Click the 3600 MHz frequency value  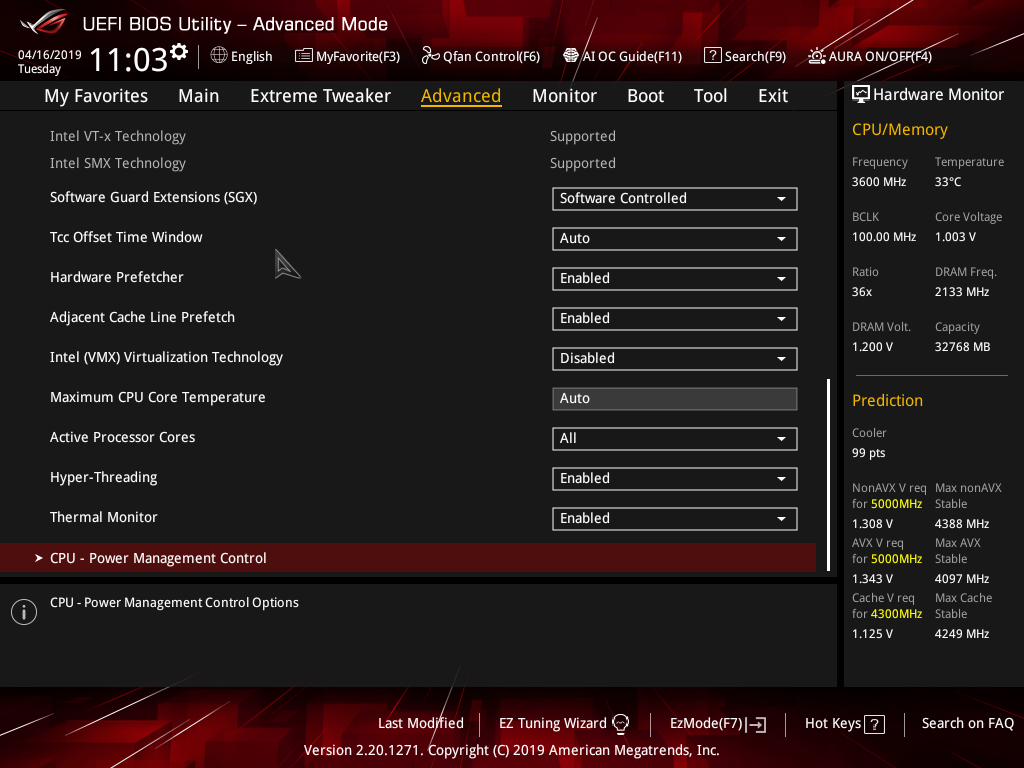[878, 182]
